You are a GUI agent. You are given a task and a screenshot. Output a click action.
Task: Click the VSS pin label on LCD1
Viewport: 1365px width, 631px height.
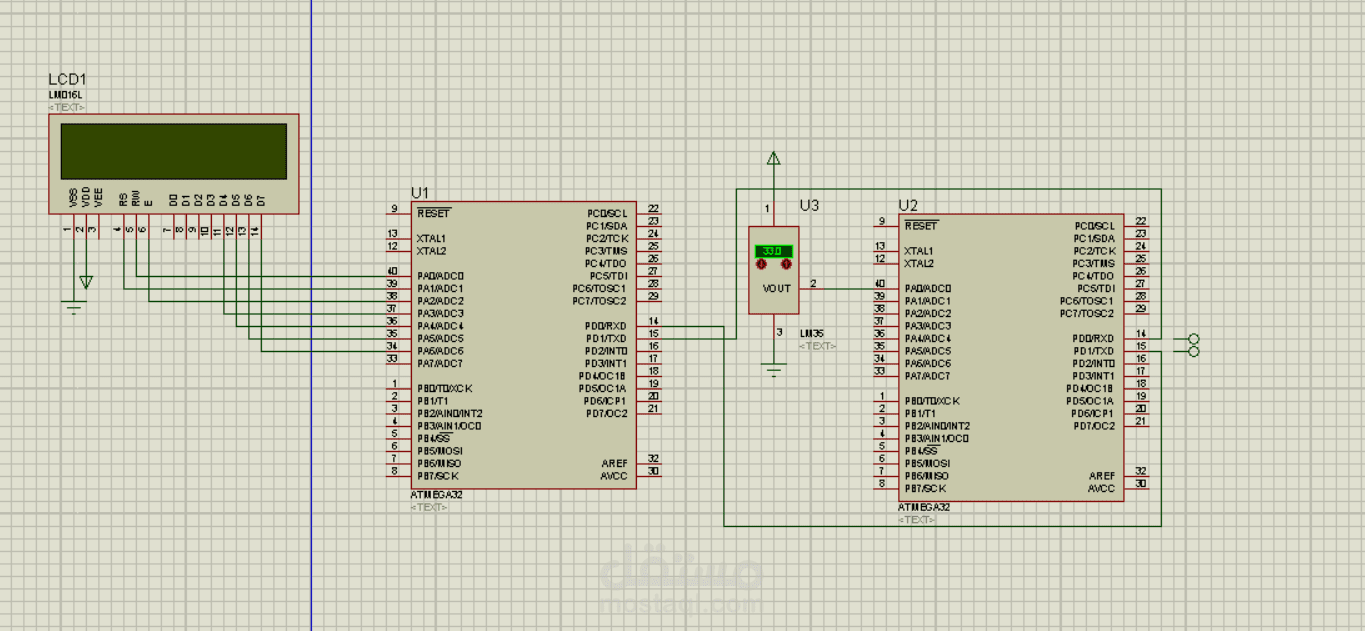click(x=73, y=197)
